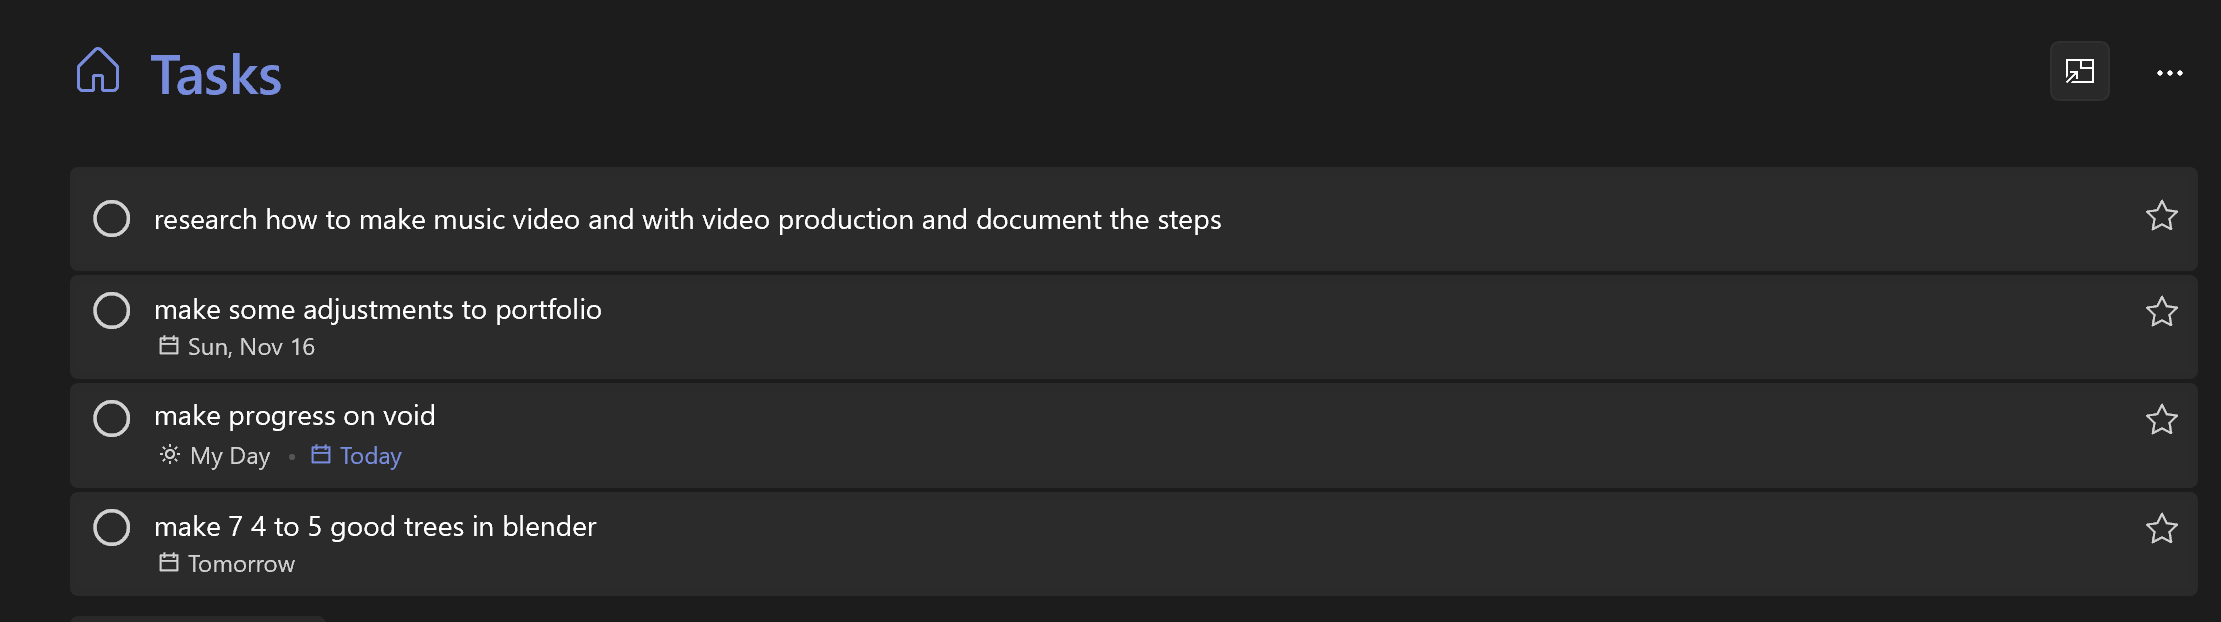Complete 'make 7 4 to 5 good trees in blender'
This screenshot has width=2221, height=622.
pos(111,527)
